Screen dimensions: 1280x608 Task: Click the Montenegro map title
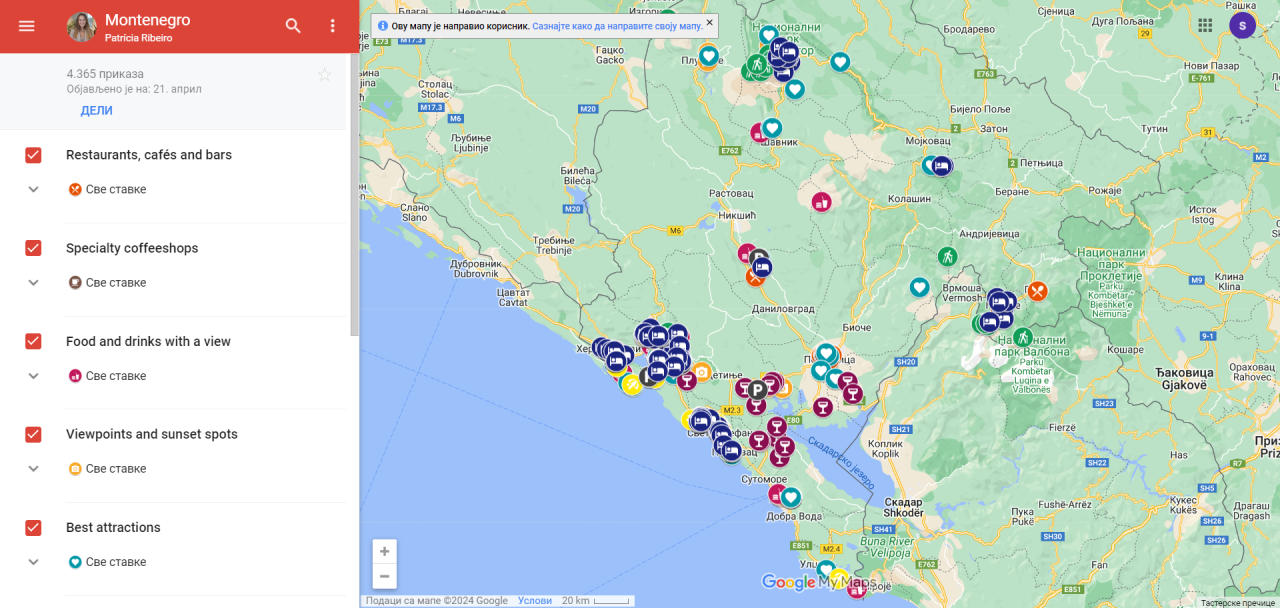tap(147, 20)
